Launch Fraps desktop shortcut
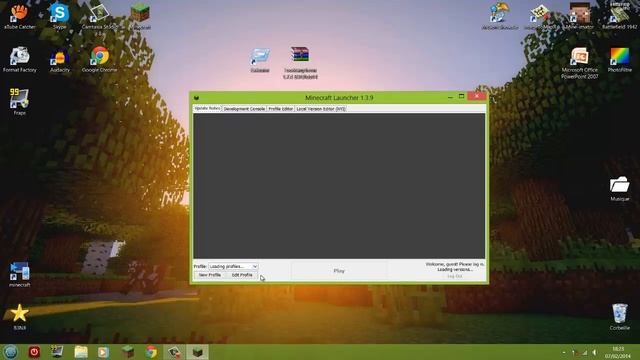640x360 pixels. (19, 102)
